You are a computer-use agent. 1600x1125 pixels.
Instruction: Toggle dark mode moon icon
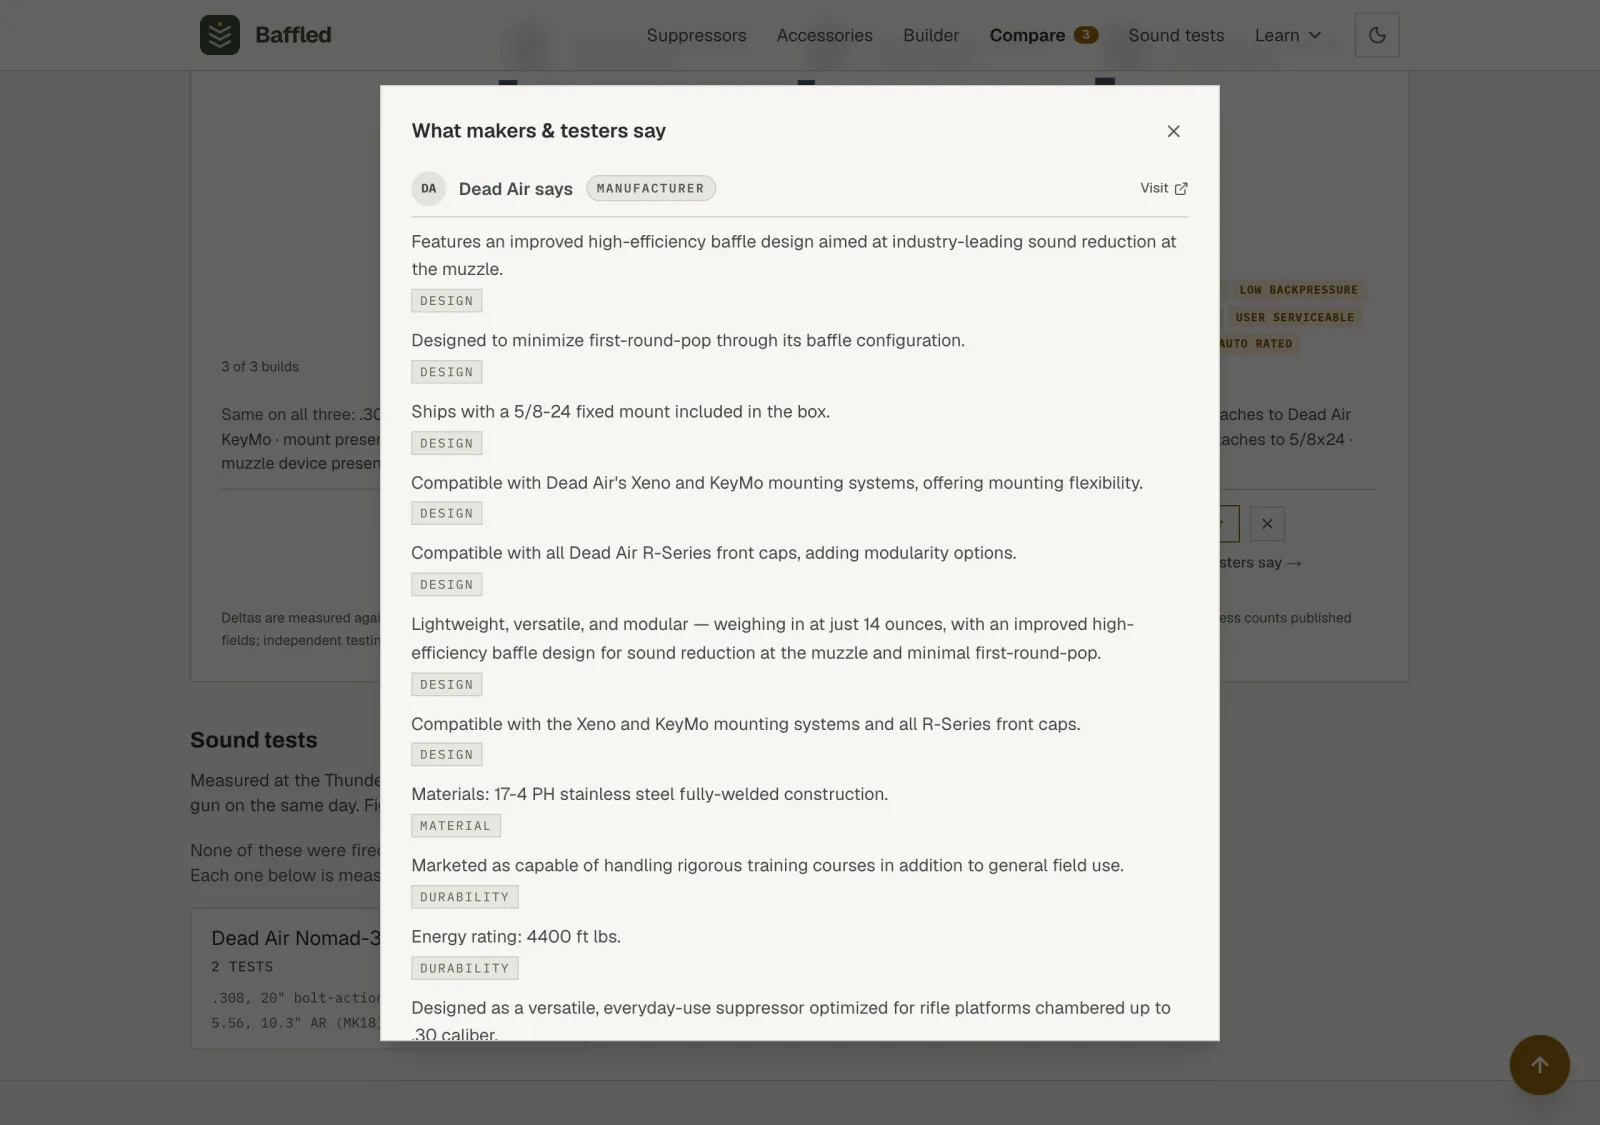[1377, 35]
